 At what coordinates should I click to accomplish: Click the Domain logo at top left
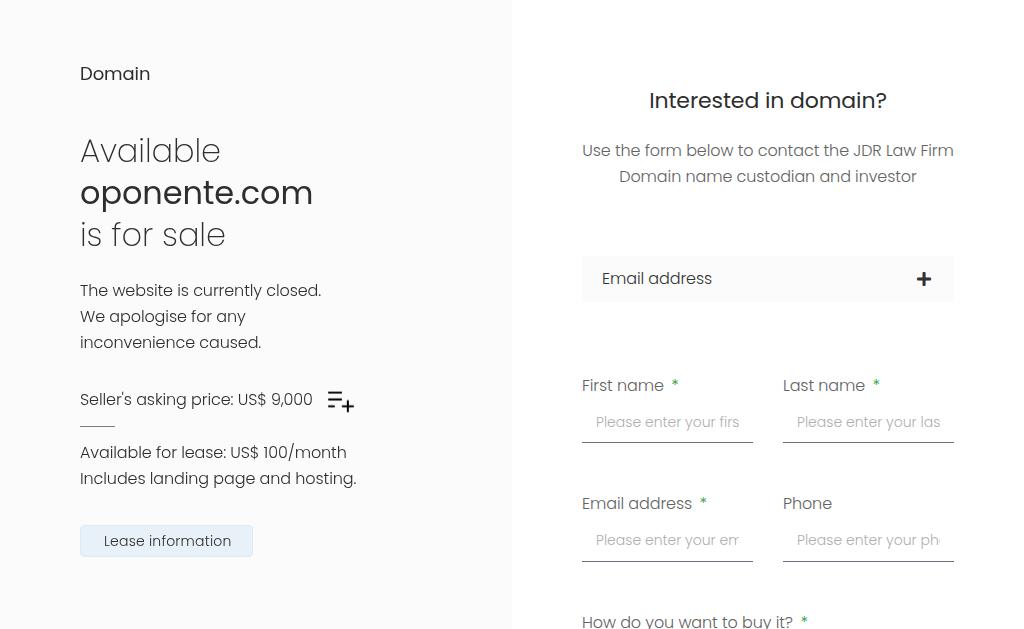coord(115,74)
